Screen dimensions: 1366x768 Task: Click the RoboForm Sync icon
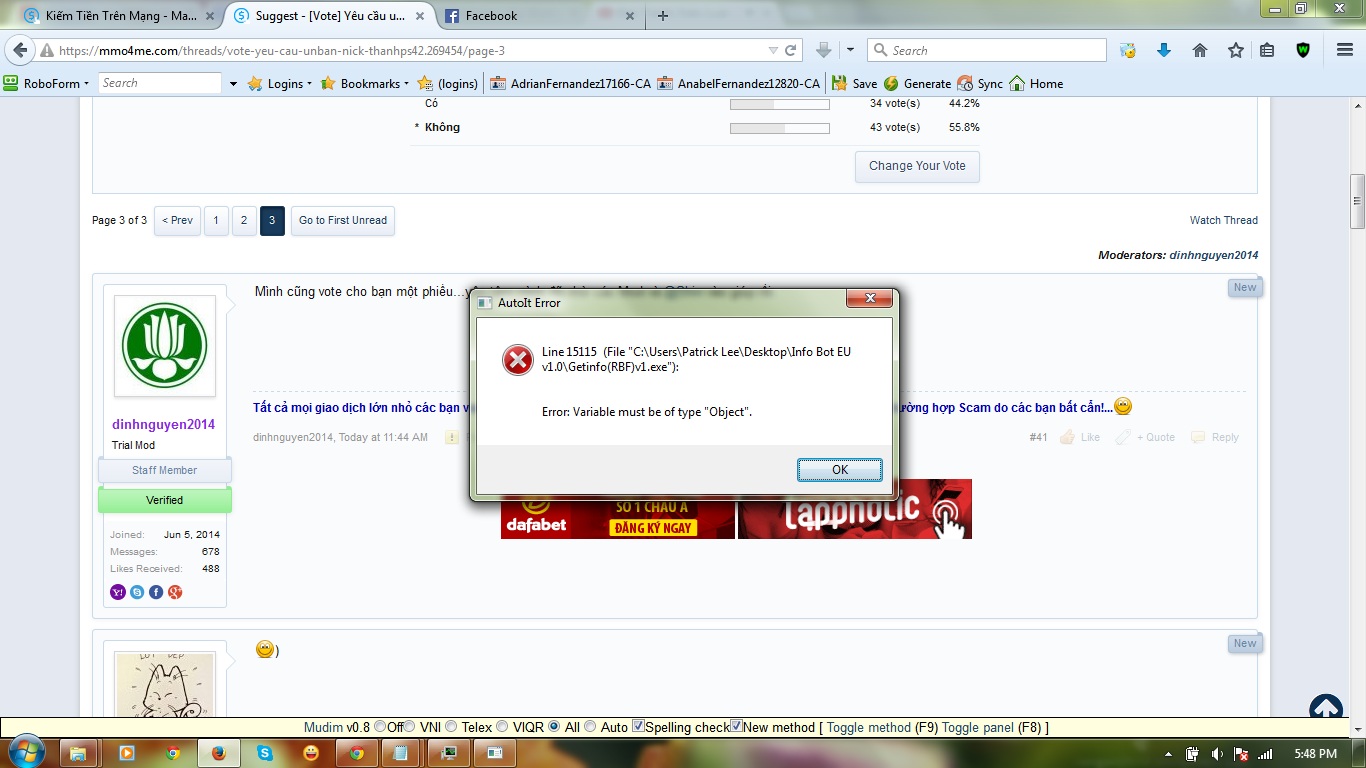(965, 84)
